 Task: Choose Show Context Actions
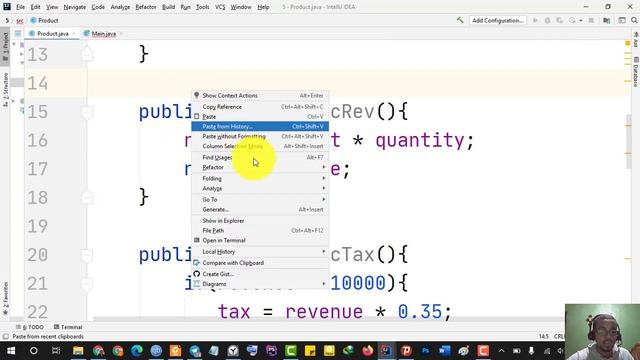(260, 96)
